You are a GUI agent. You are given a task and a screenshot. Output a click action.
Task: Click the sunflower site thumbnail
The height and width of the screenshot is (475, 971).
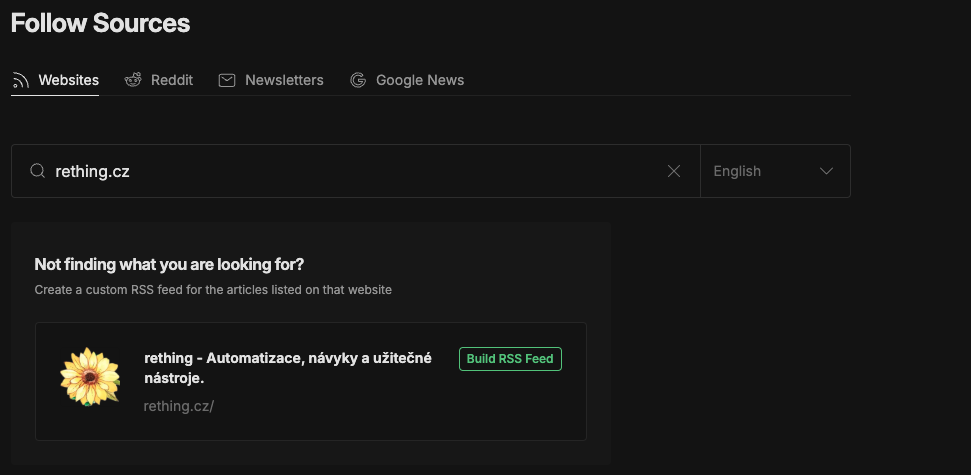(x=90, y=377)
